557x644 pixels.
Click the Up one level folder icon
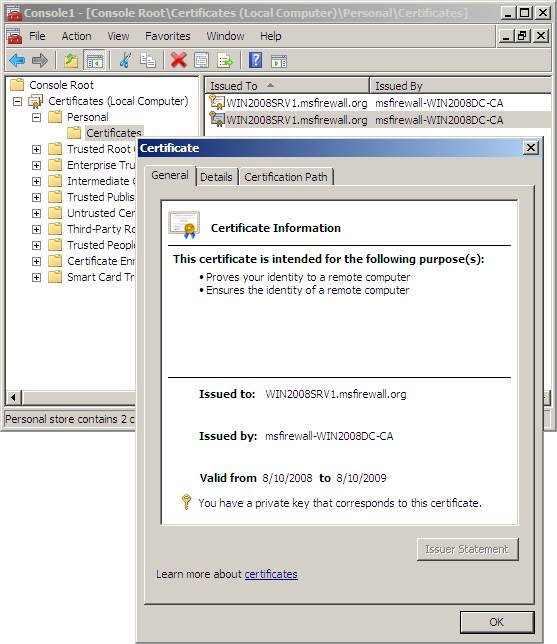pyautogui.click(x=71, y=61)
